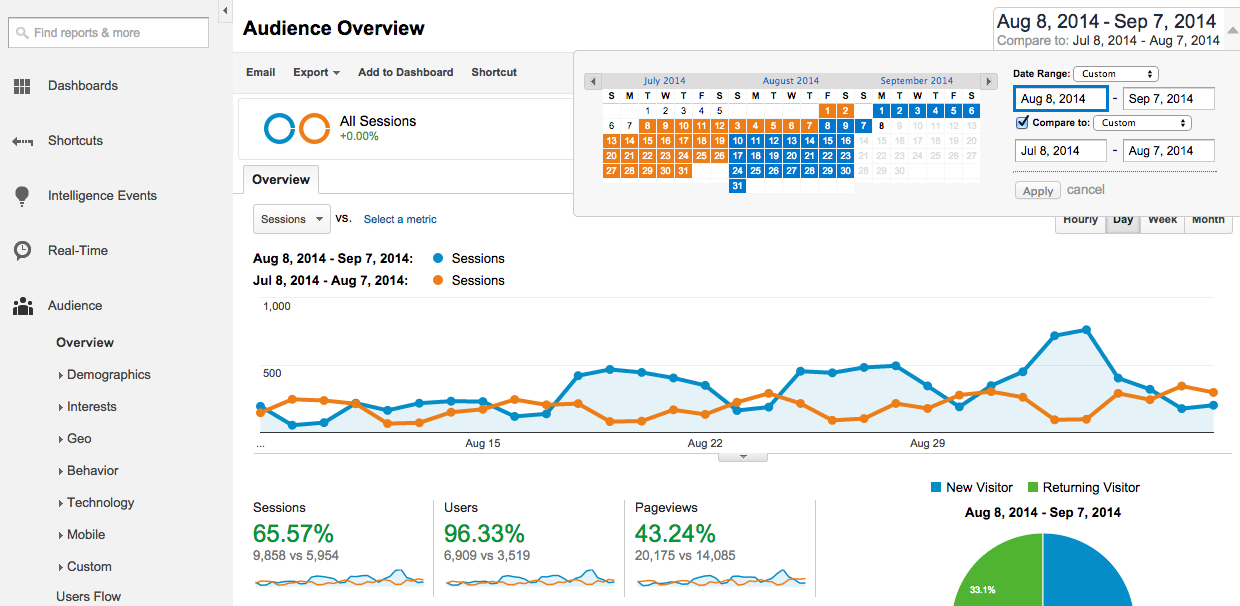Switch chart granularity to Month
The width and height of the screenshot is (1240, 606).
point(1208,220)
